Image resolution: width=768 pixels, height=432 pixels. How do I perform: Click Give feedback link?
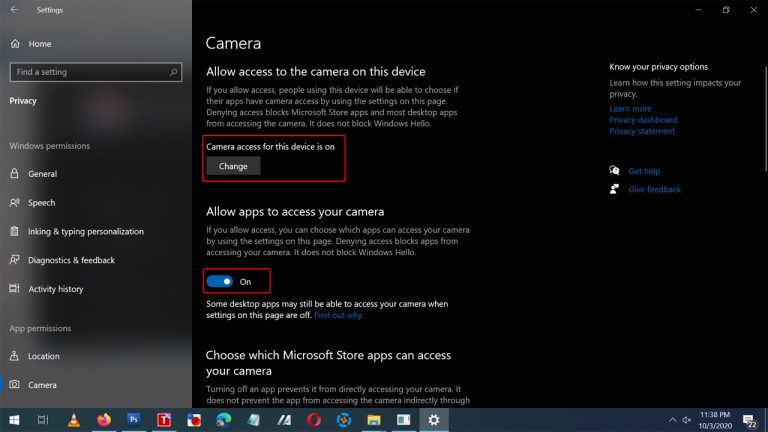[654, 189]
